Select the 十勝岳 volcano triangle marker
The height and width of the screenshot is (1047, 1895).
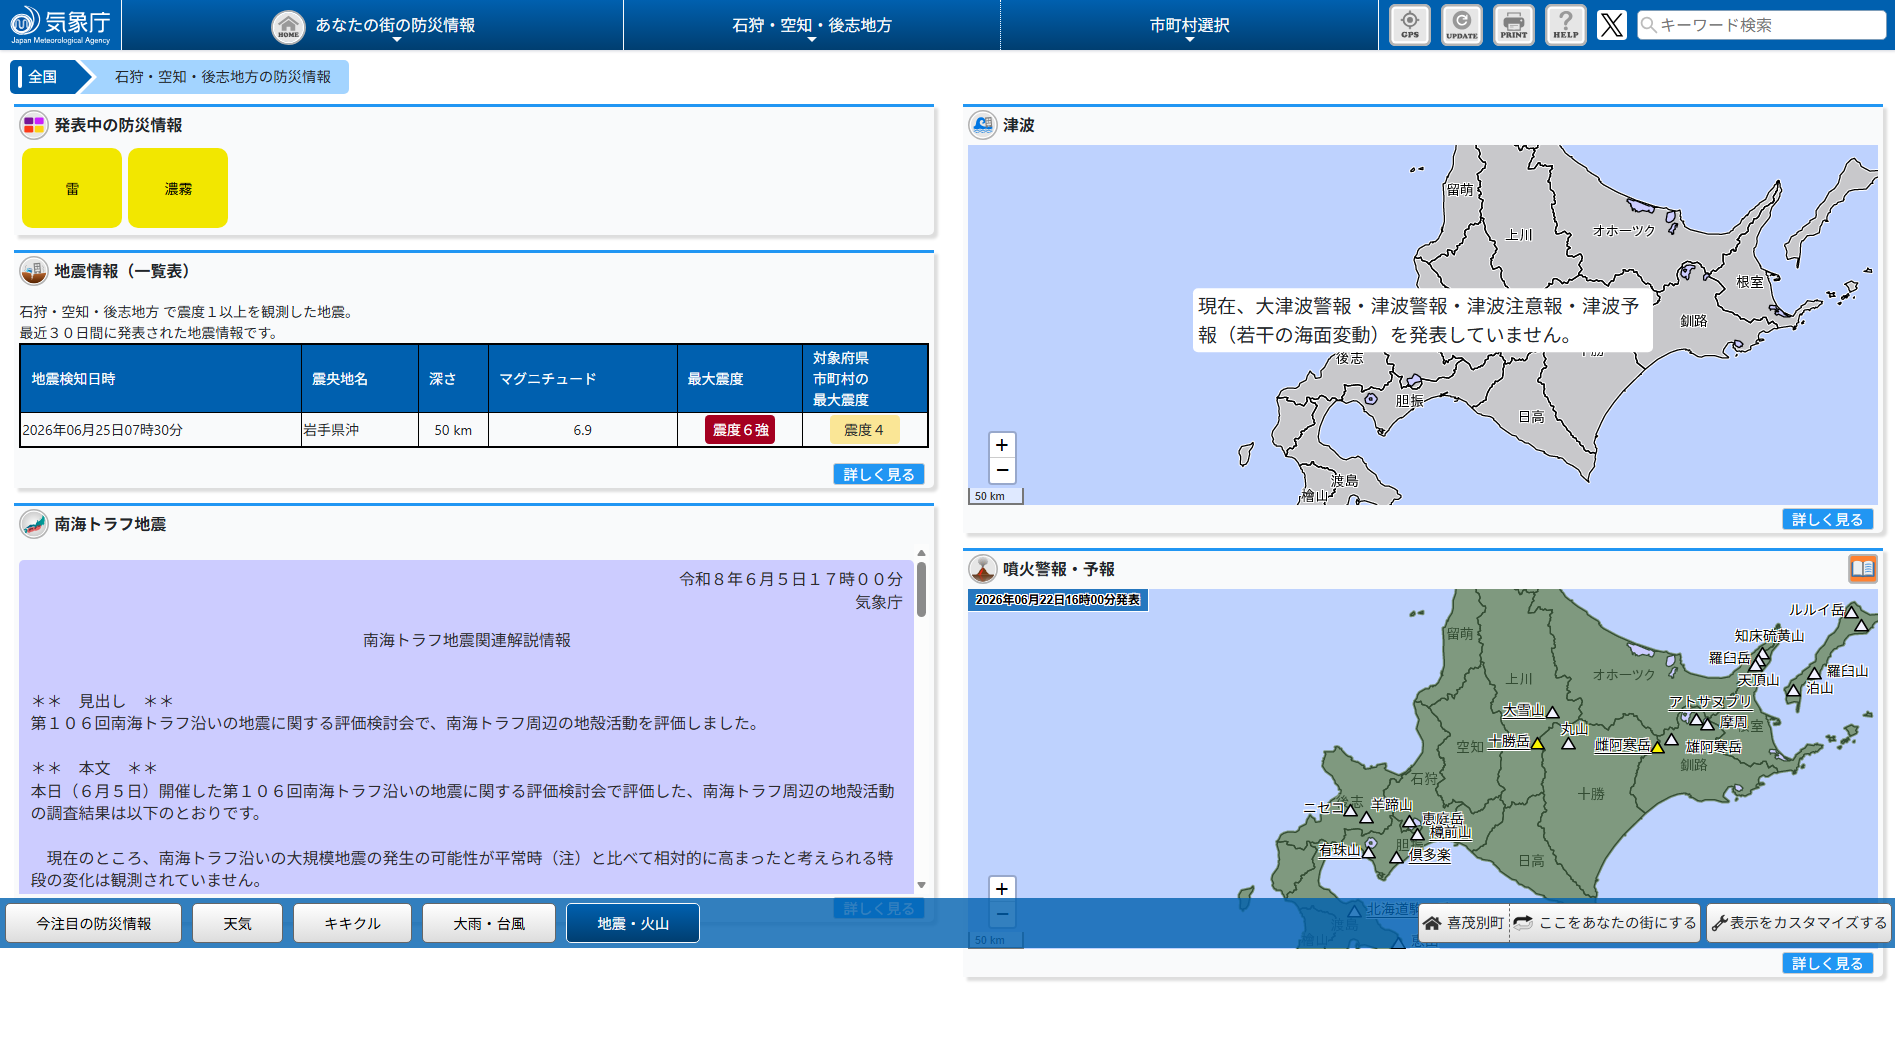click(x=1538, y=743)
